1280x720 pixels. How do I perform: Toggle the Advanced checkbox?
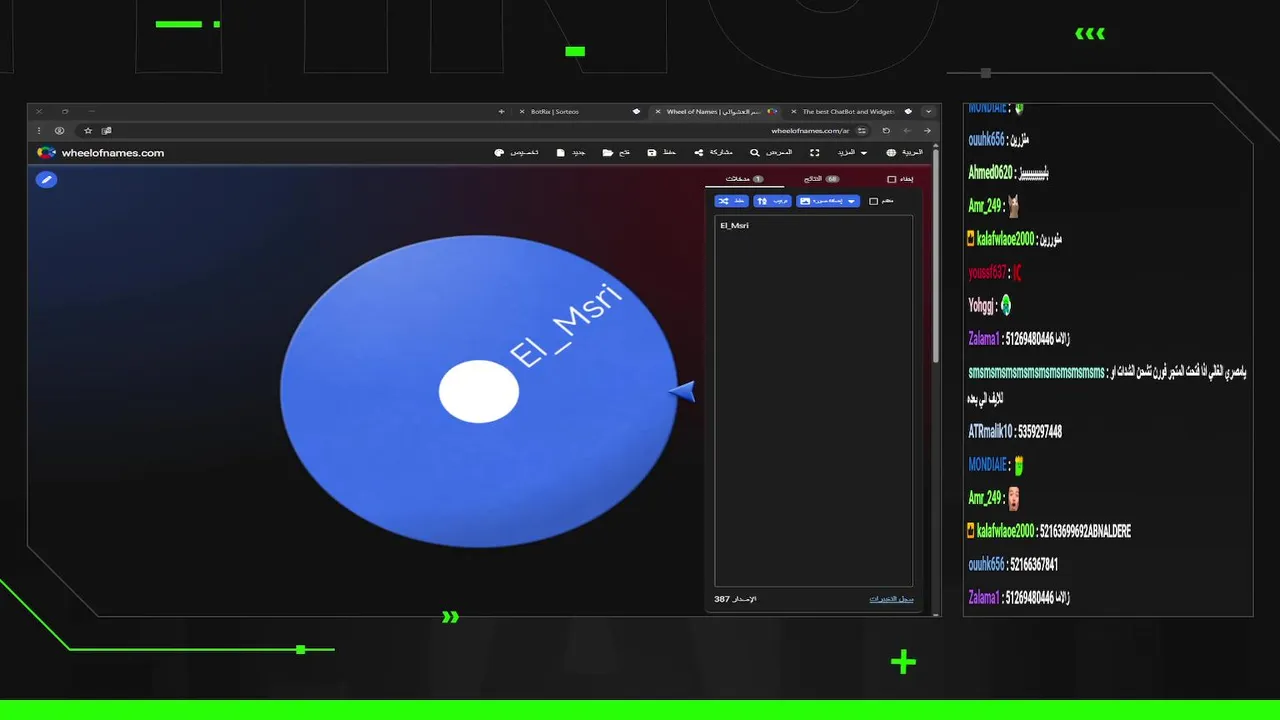click(873, 201)
